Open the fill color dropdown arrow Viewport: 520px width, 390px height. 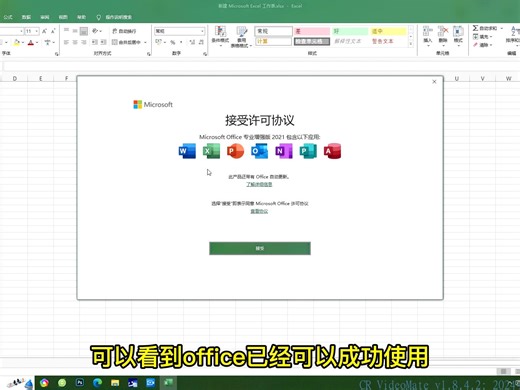pyautogui.click(x=23, y=43)
